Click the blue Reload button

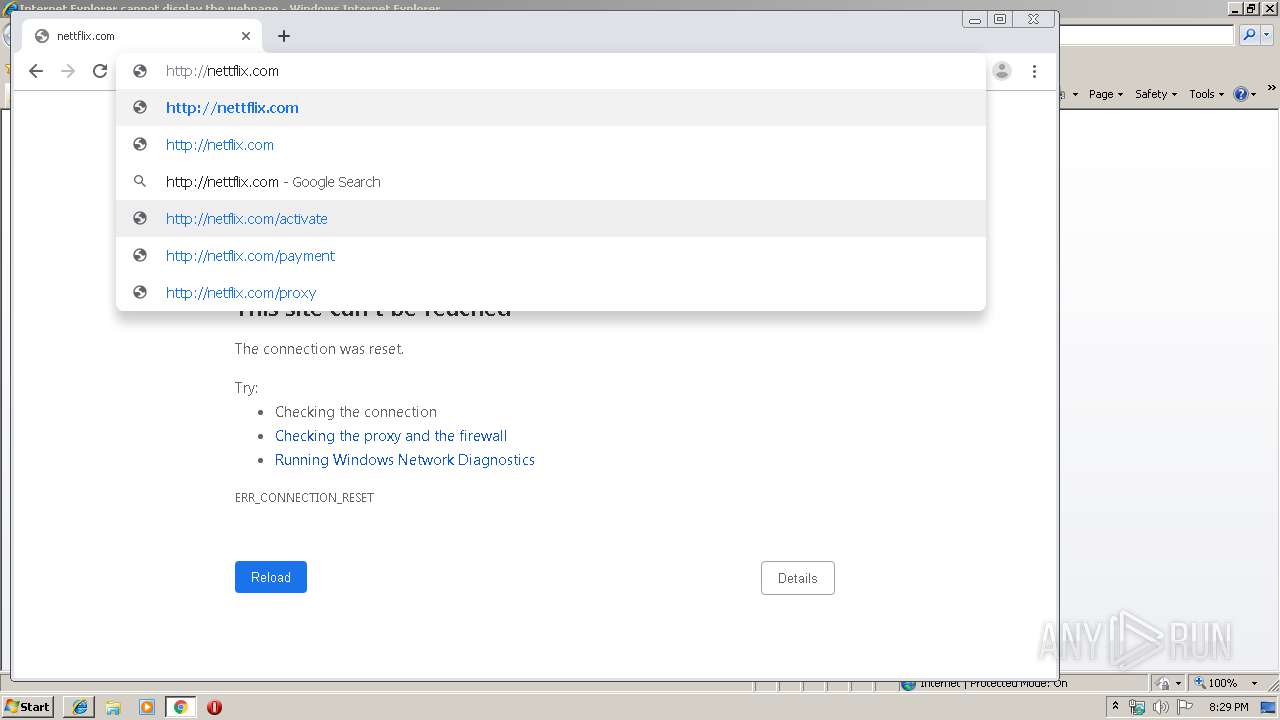tap(271, 577)
